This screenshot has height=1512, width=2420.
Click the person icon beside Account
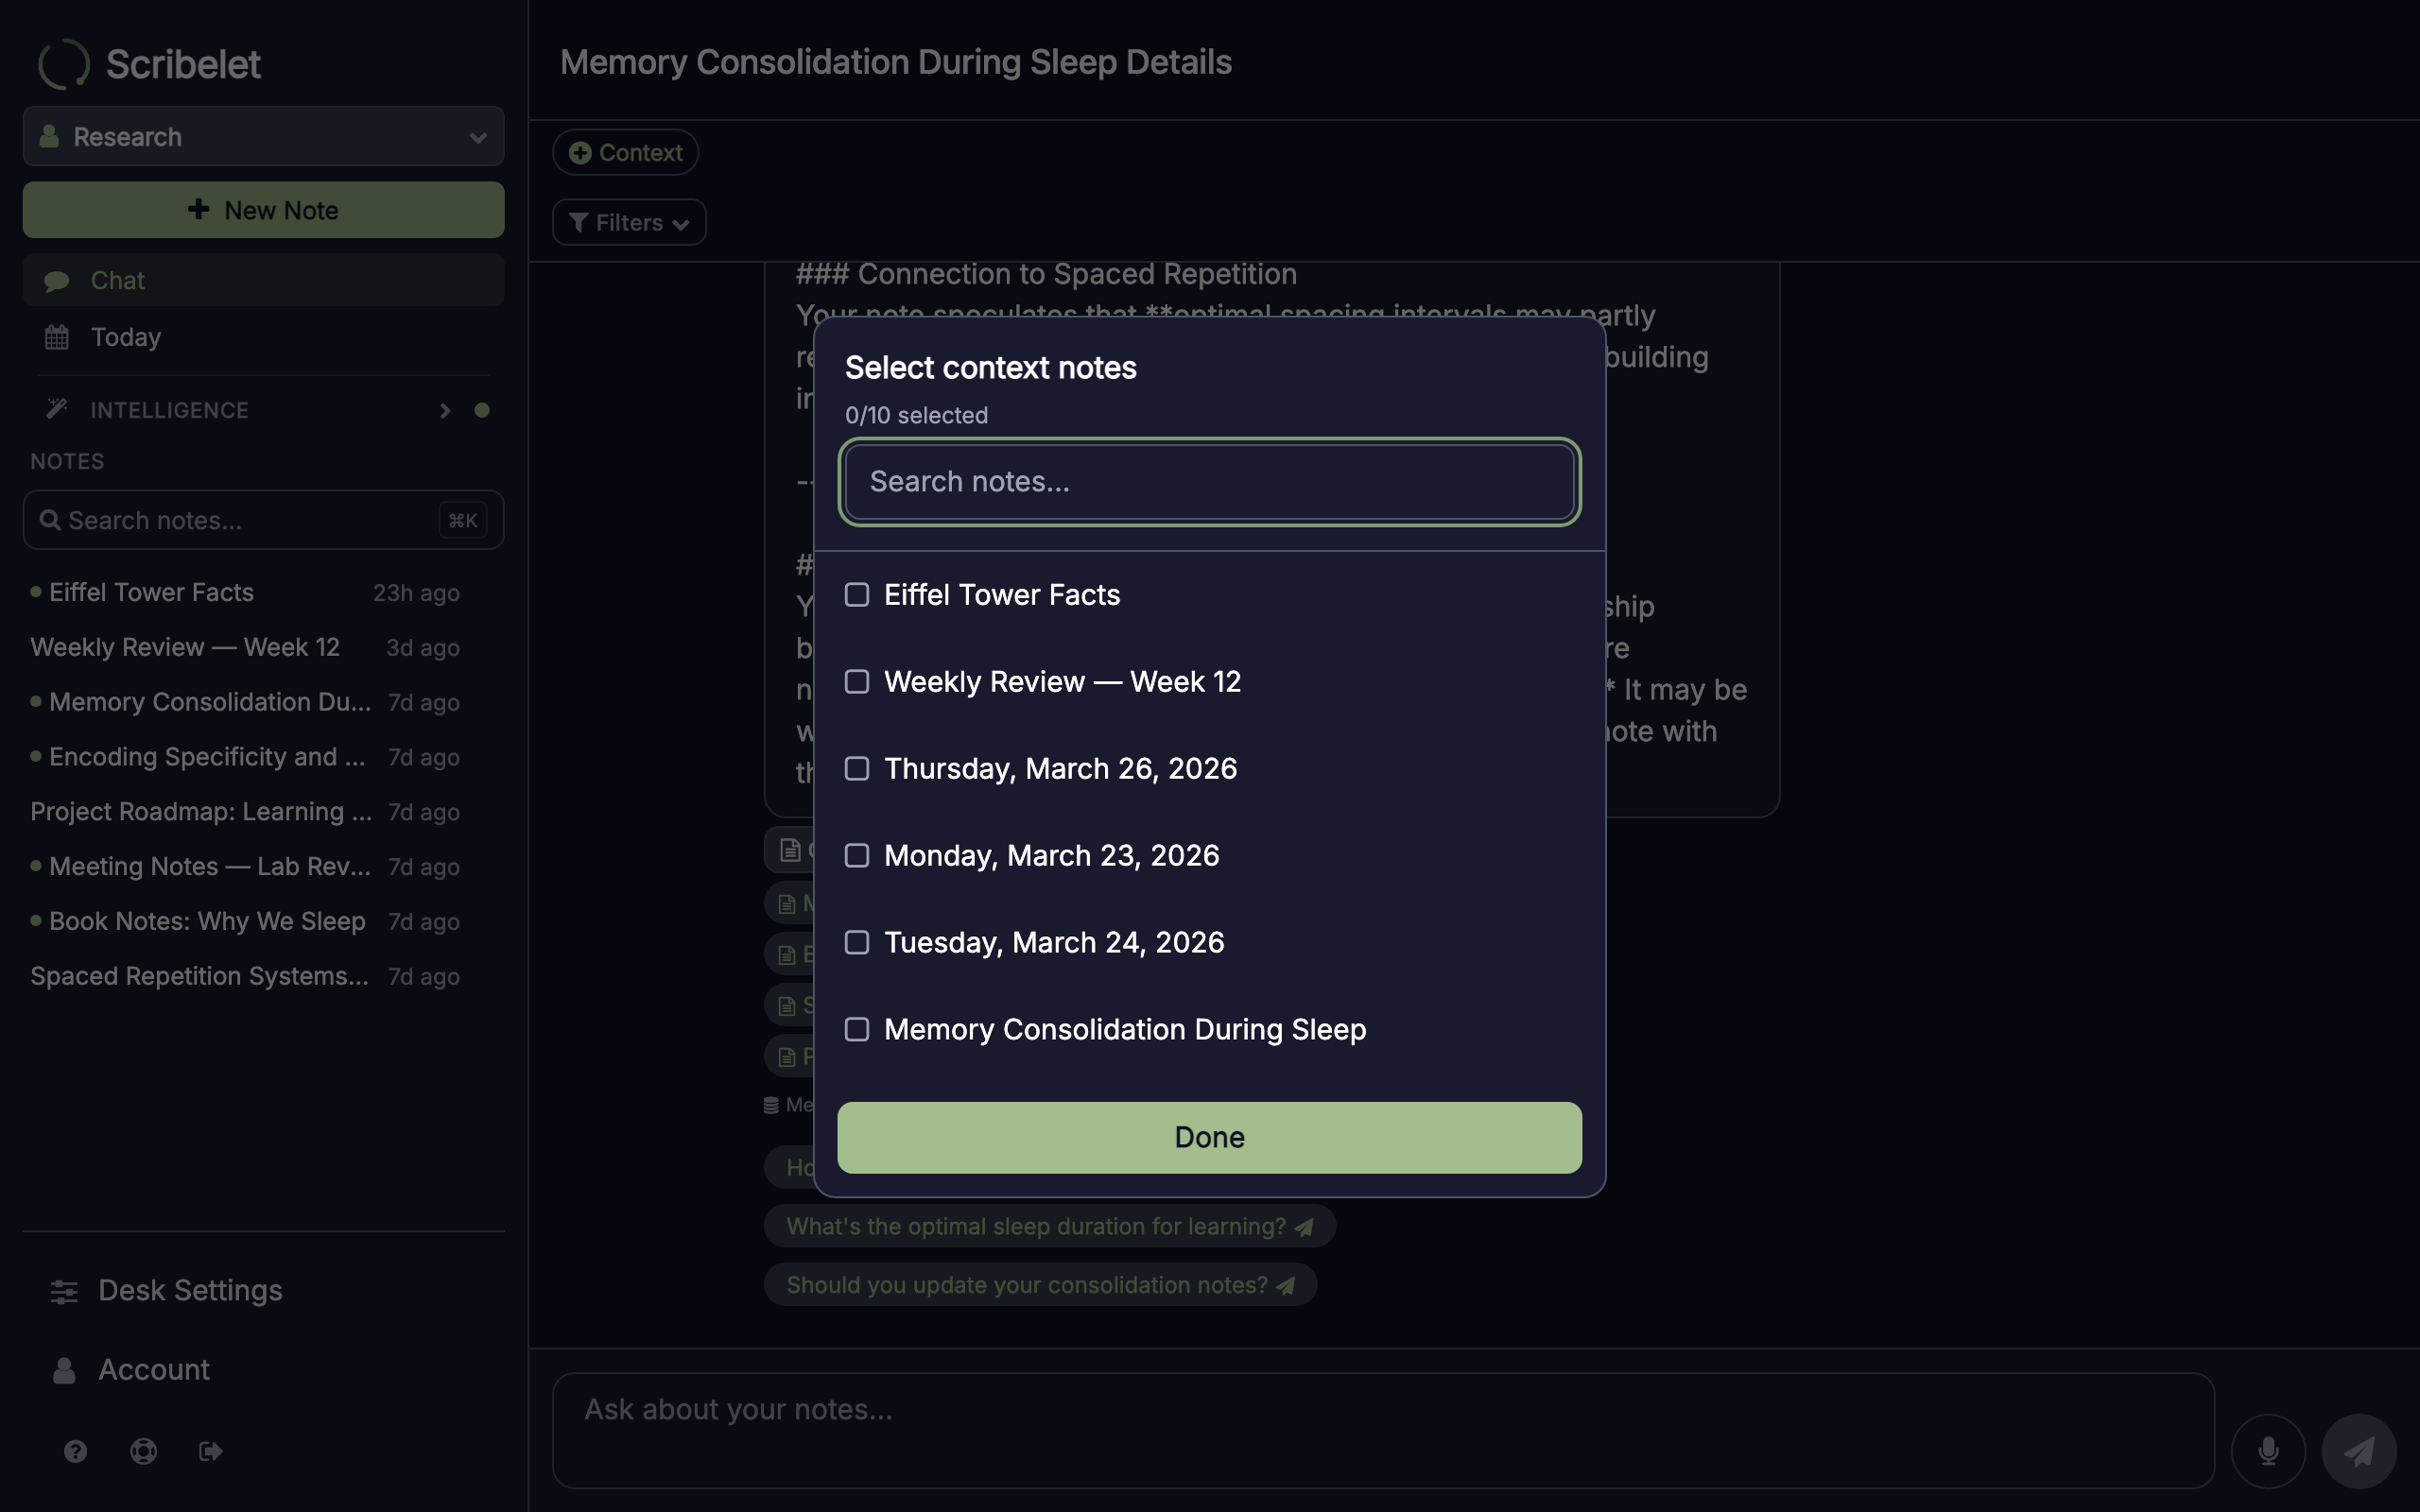point(64,1370)
